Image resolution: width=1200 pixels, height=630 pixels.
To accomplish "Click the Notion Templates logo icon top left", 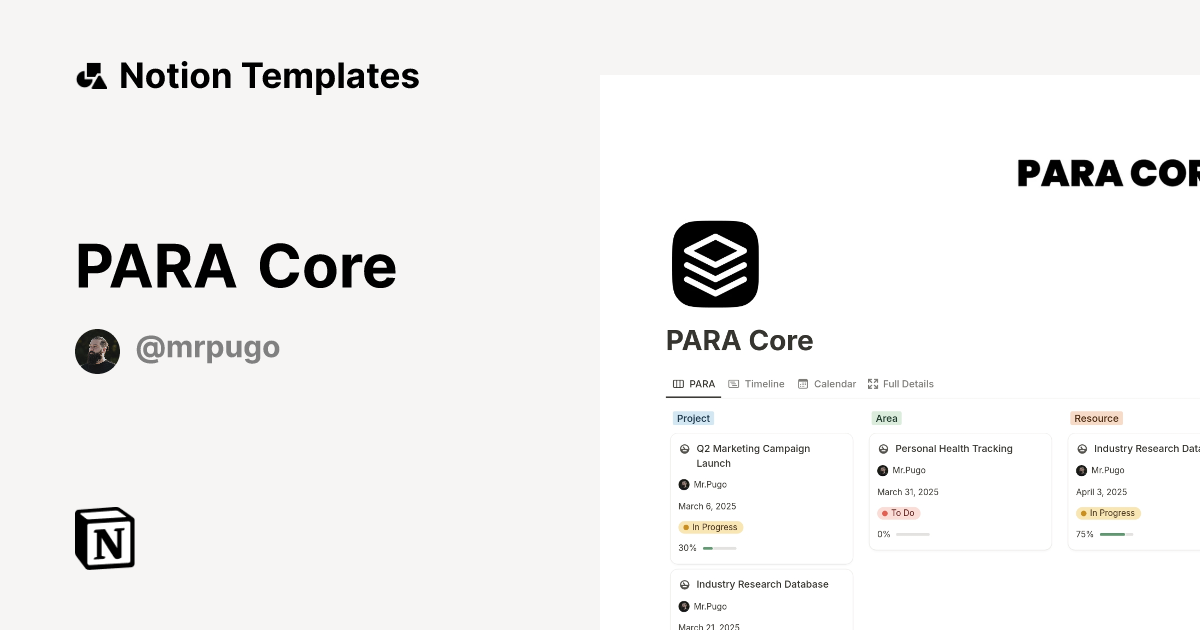I will click(91, 75).
